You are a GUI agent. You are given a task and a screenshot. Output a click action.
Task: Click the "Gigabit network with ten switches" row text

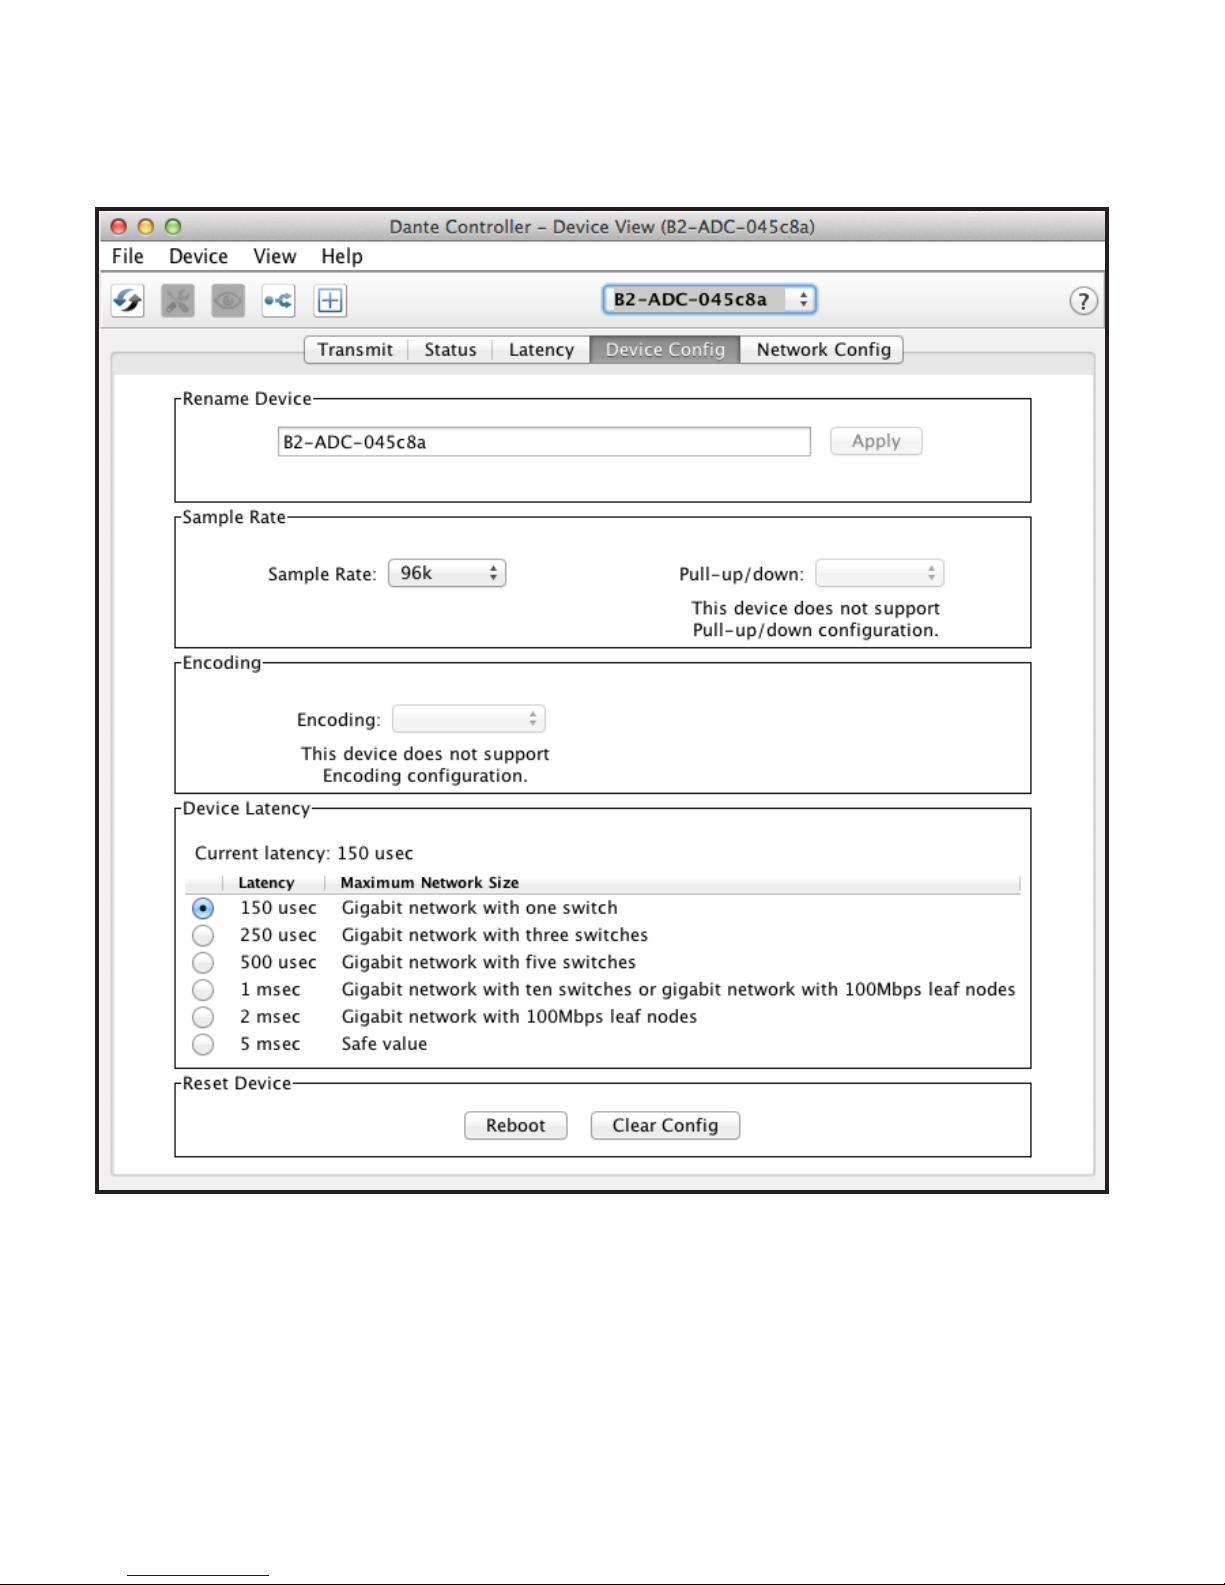(x=678, y=989)
